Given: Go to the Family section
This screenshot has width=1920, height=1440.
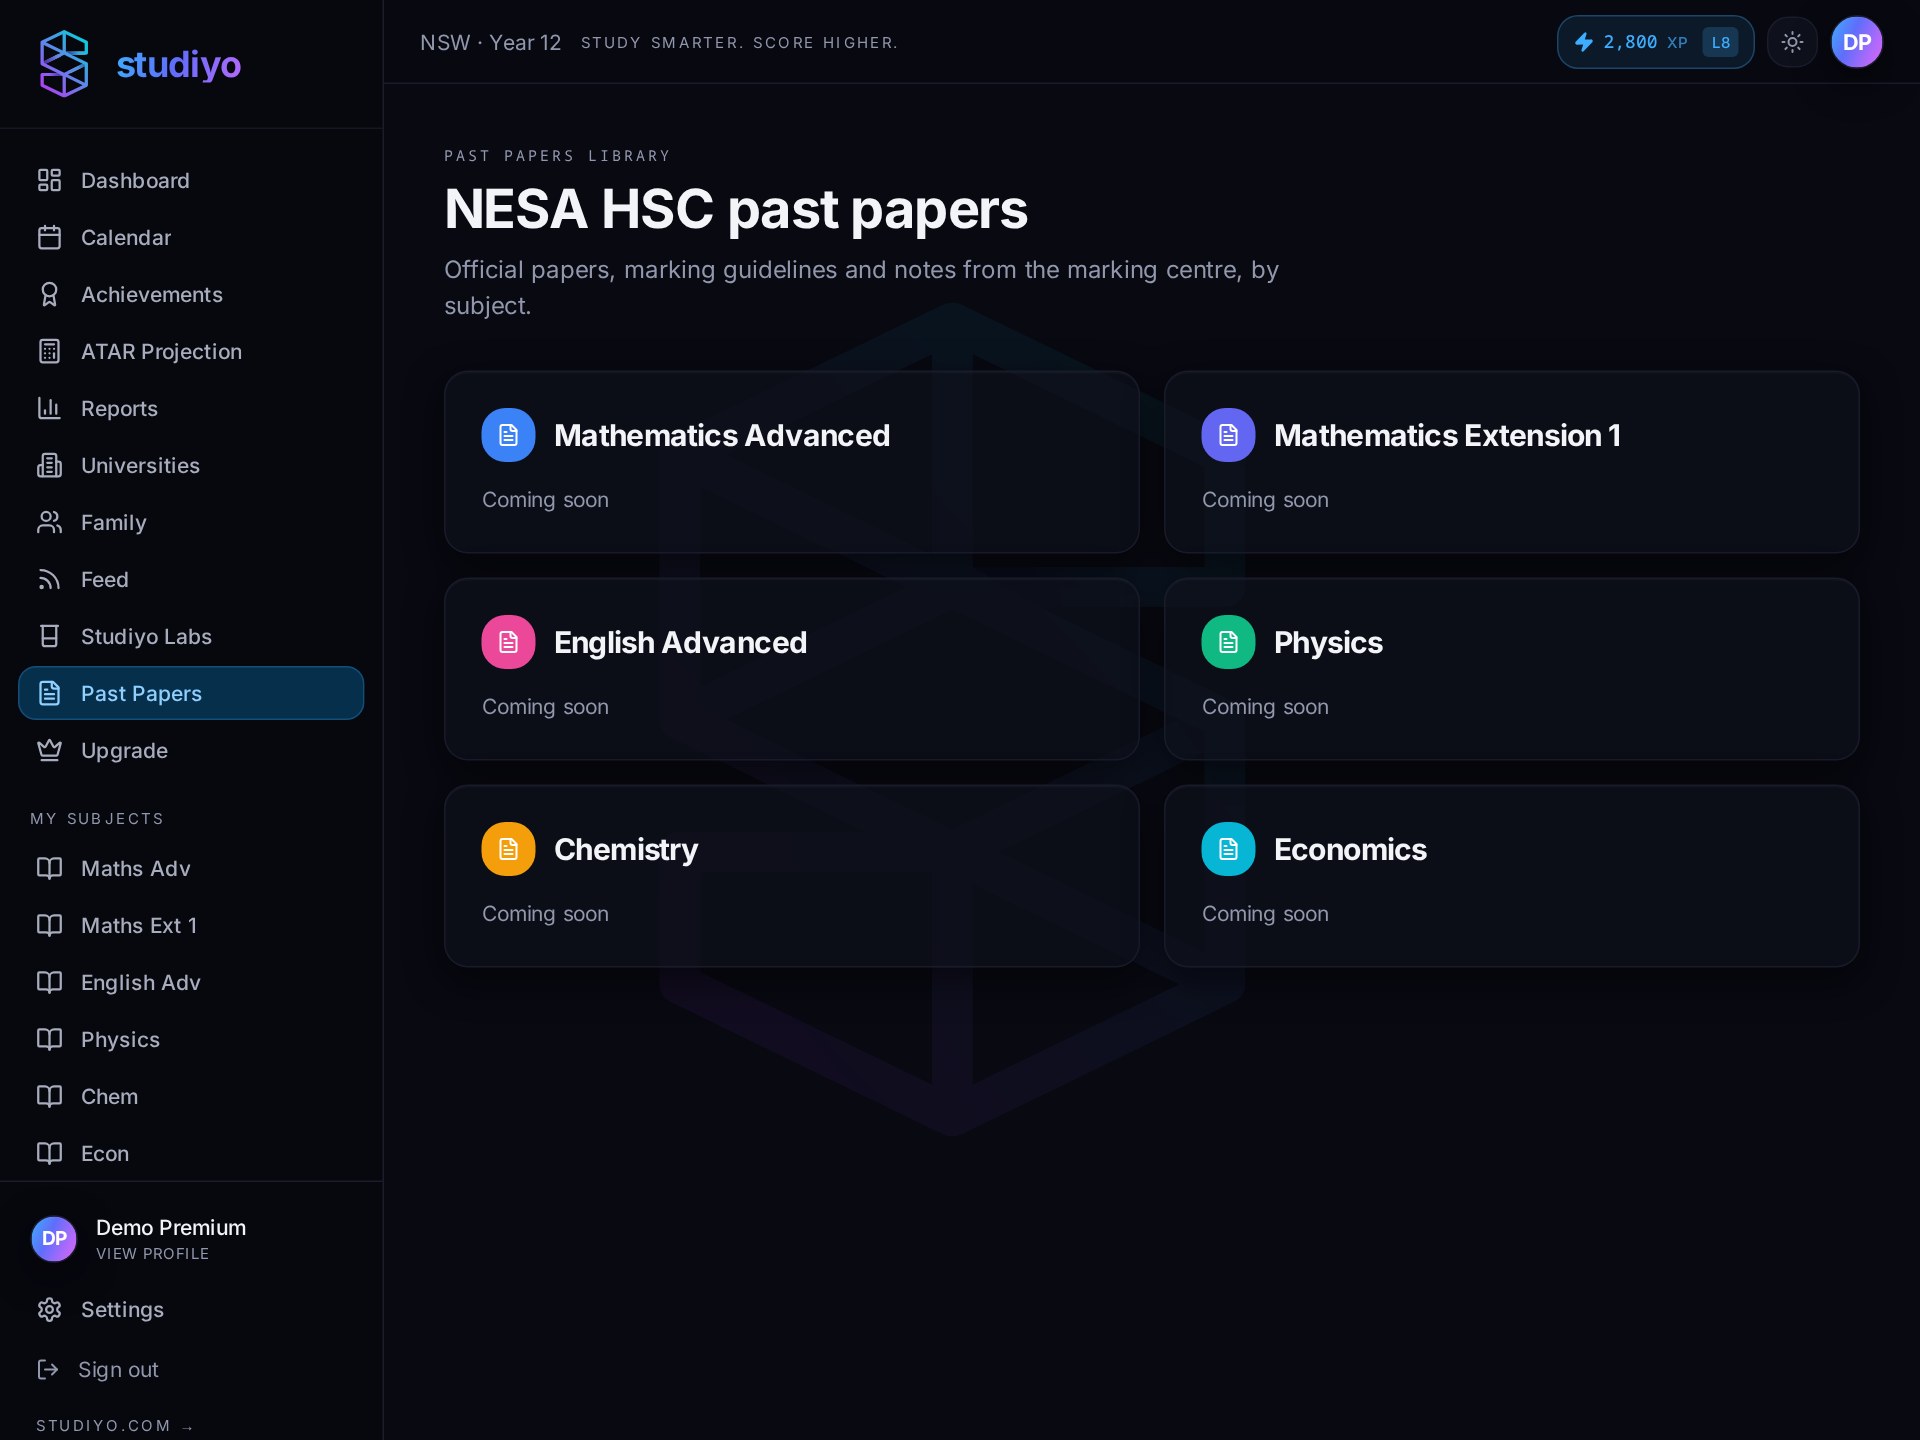Looking at the screenshot, I should point(191,522).
